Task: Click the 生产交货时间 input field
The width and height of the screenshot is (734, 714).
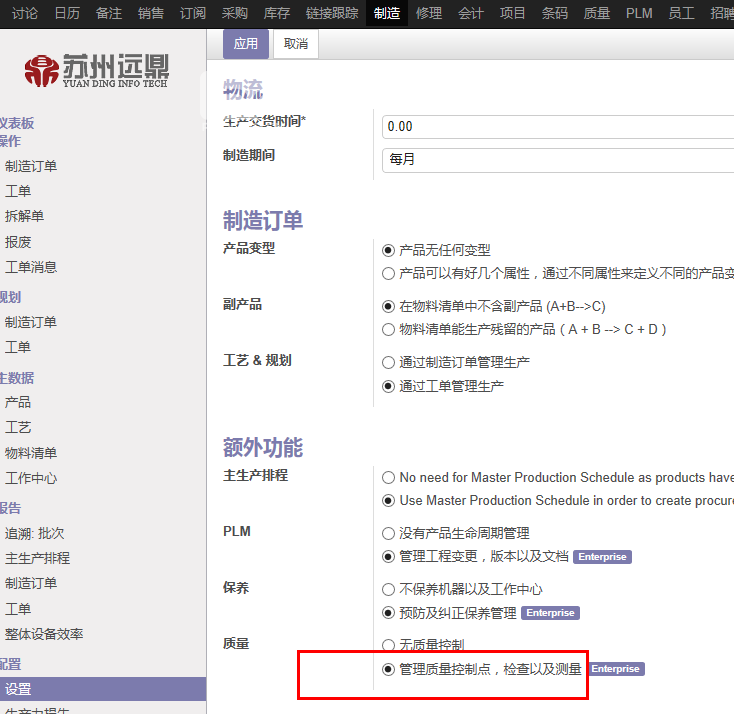Action: pyautogui.click(x=558, y=127)
